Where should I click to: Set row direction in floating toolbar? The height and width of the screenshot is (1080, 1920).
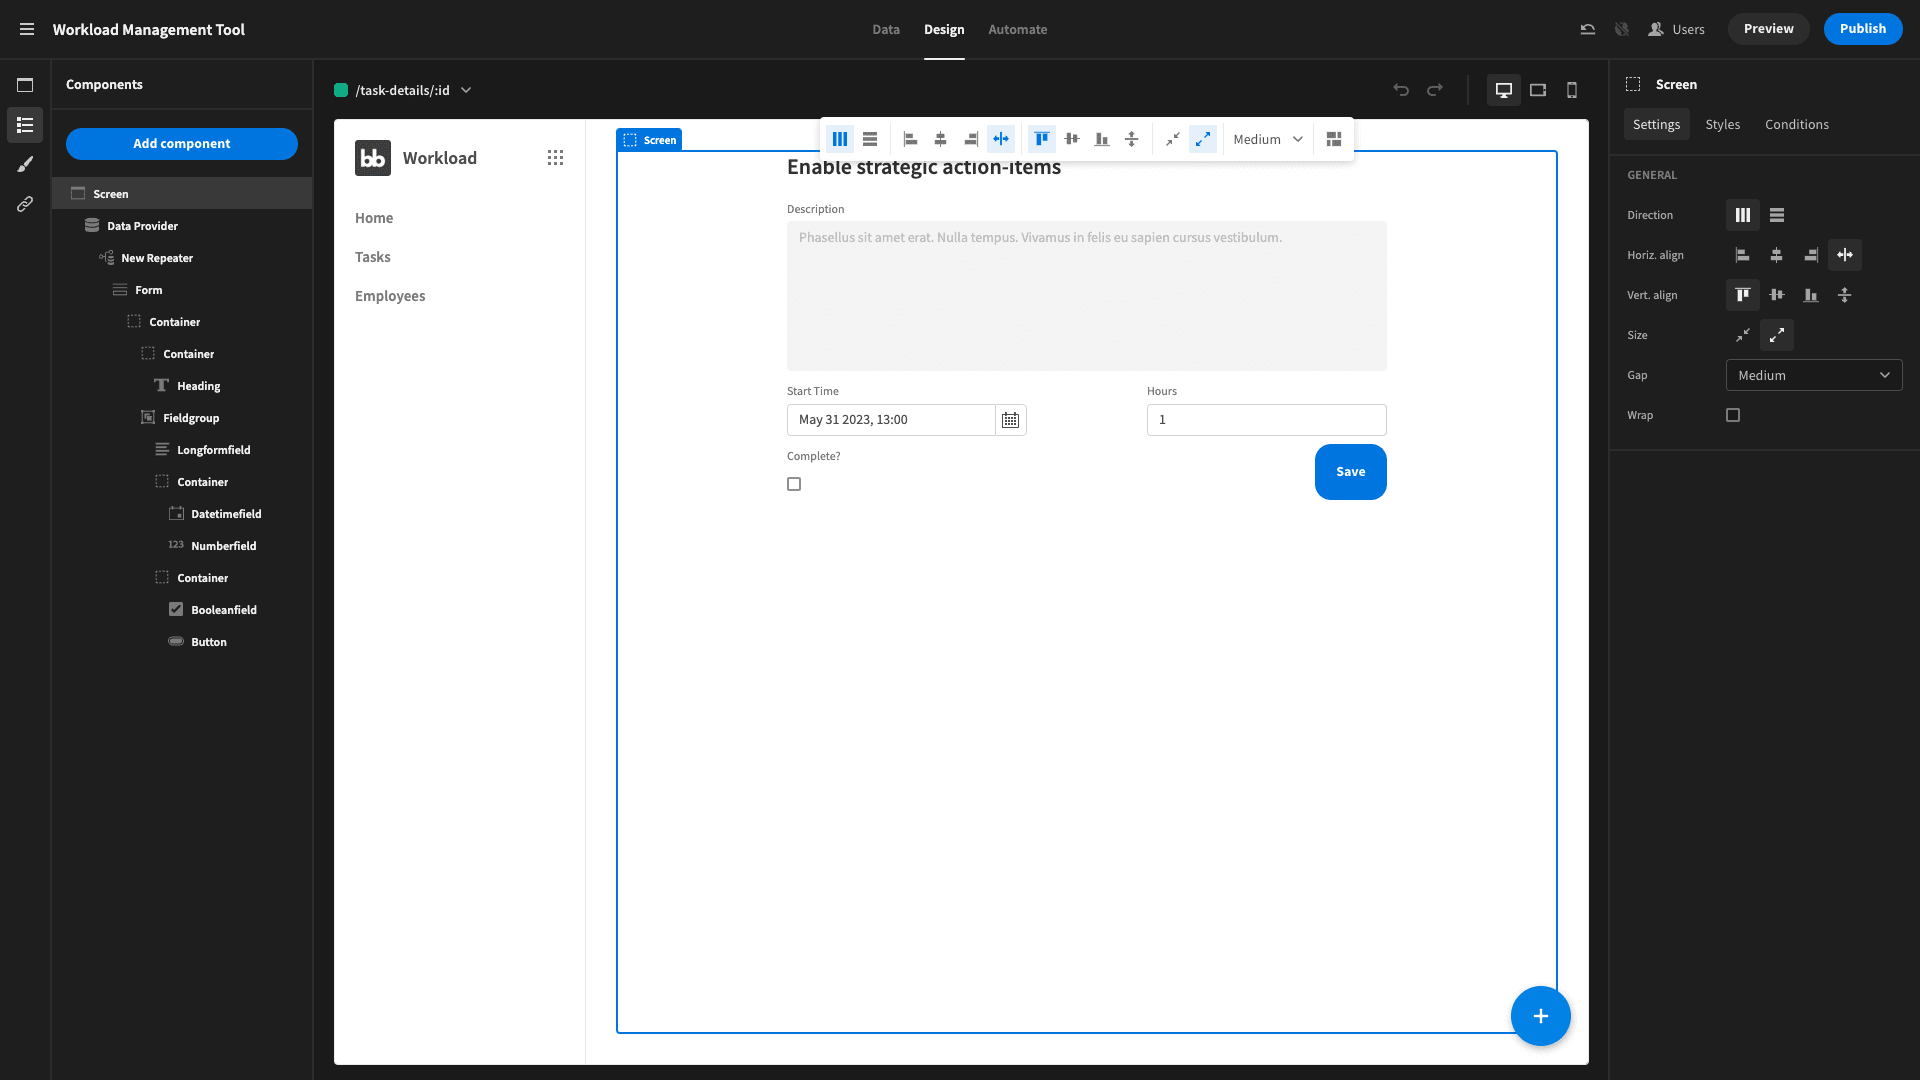click(x=870, y=139)
